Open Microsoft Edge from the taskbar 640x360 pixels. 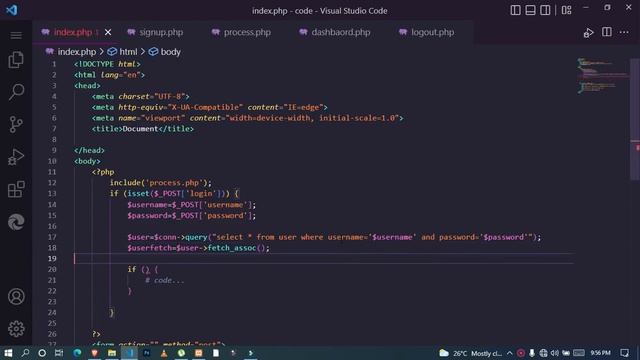77,353
